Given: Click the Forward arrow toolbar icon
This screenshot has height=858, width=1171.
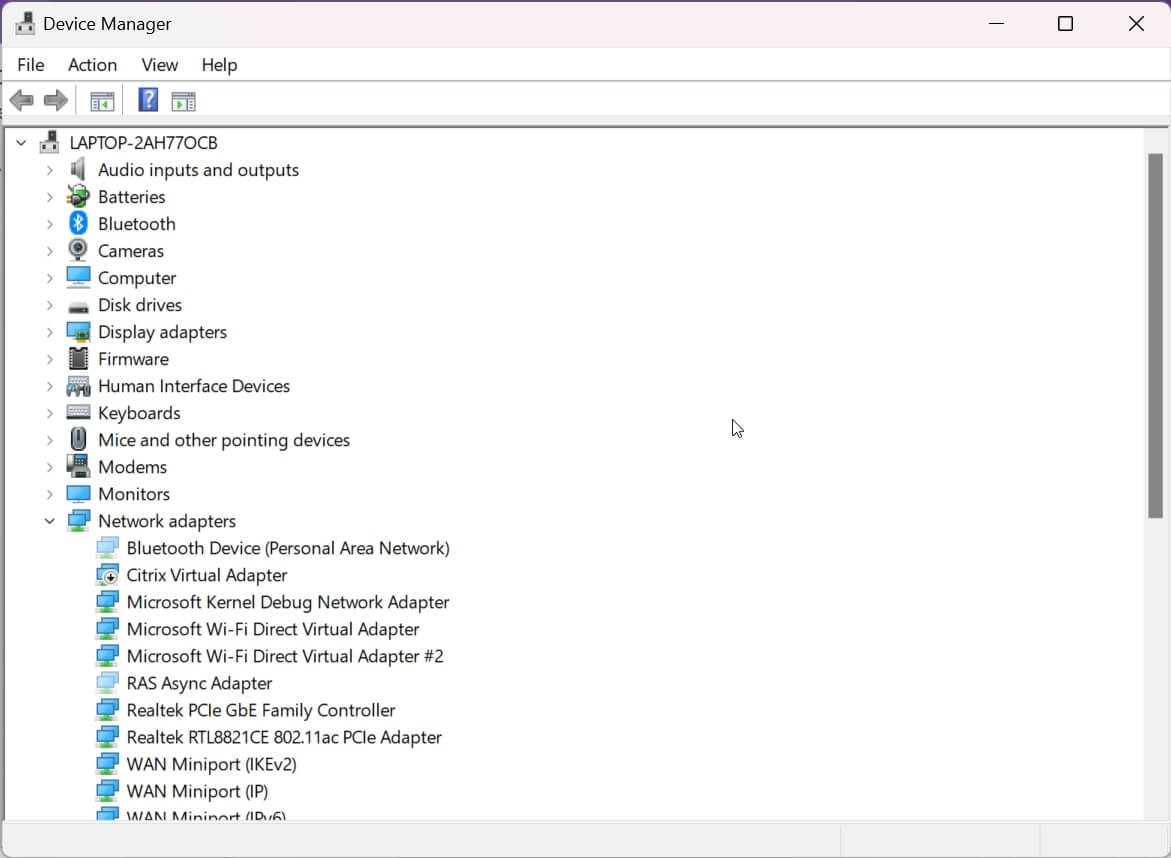Looking at the screenshot, I should pyautogui.click(x=56, y=100).
